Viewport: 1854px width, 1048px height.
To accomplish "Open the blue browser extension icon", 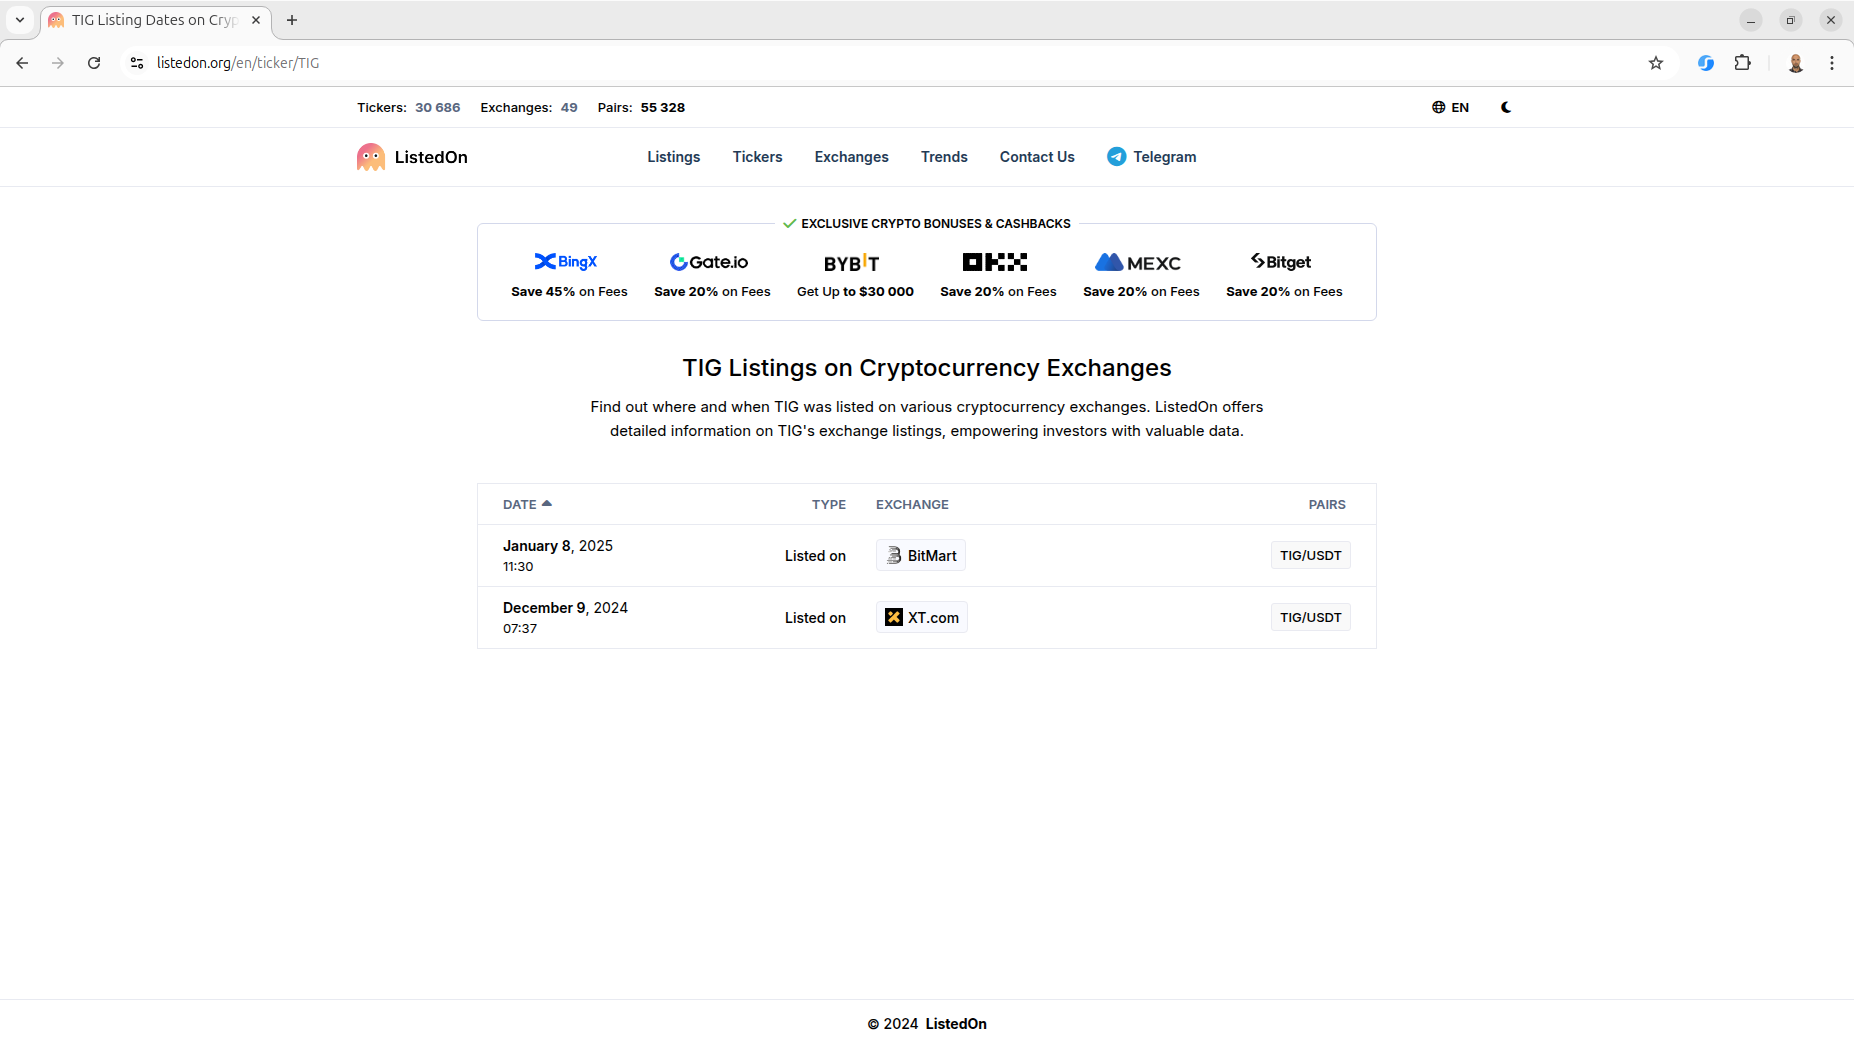I will pyautogui.click(x=1706, y=63).
